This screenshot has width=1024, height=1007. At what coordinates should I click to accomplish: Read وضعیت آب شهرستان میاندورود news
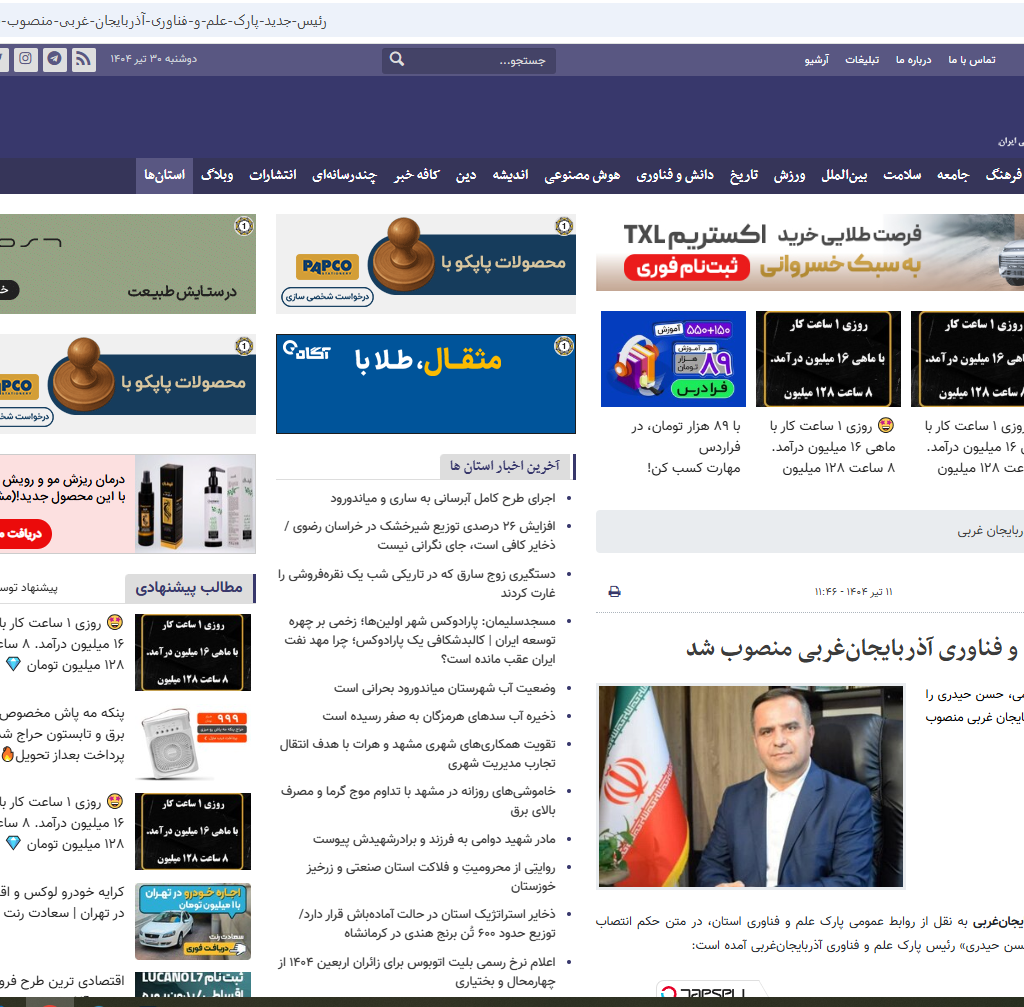(x=445, y=688)
